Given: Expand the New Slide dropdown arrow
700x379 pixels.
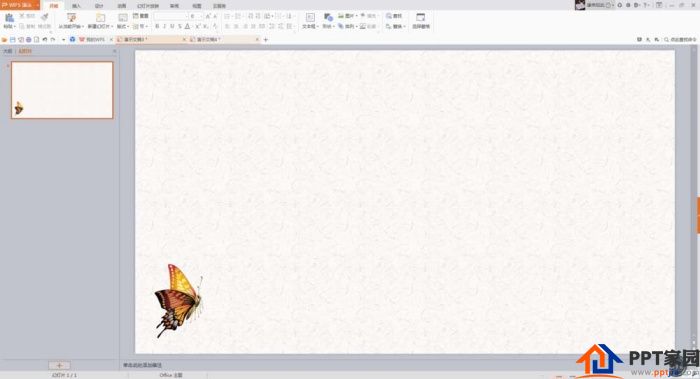Looking at the screenshot, I should pos(112,27).
